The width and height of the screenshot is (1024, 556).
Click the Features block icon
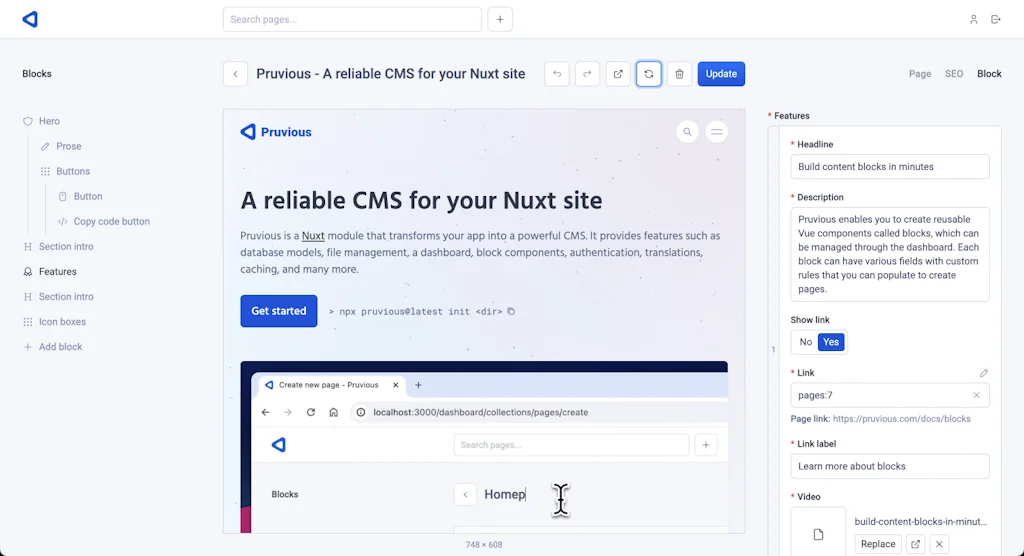click(27, 272)
